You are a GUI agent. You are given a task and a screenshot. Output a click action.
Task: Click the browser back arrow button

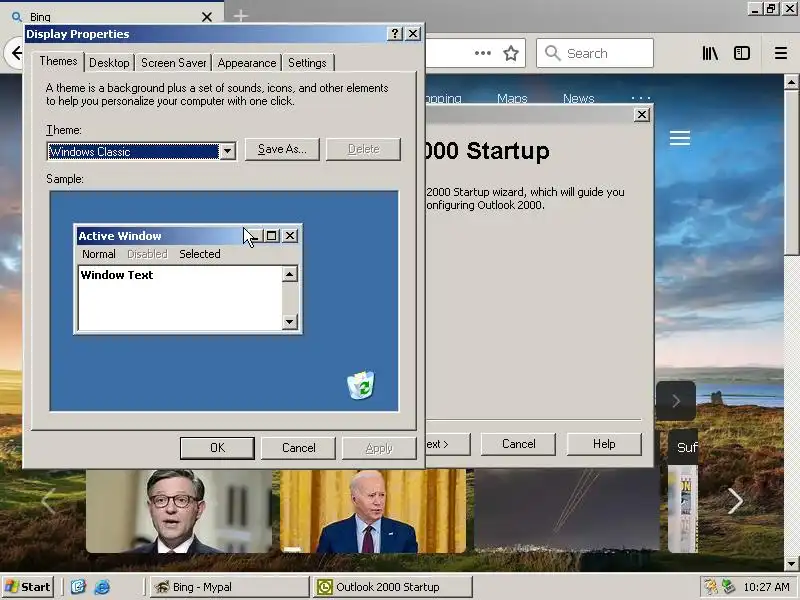click(x=15, y=53)
